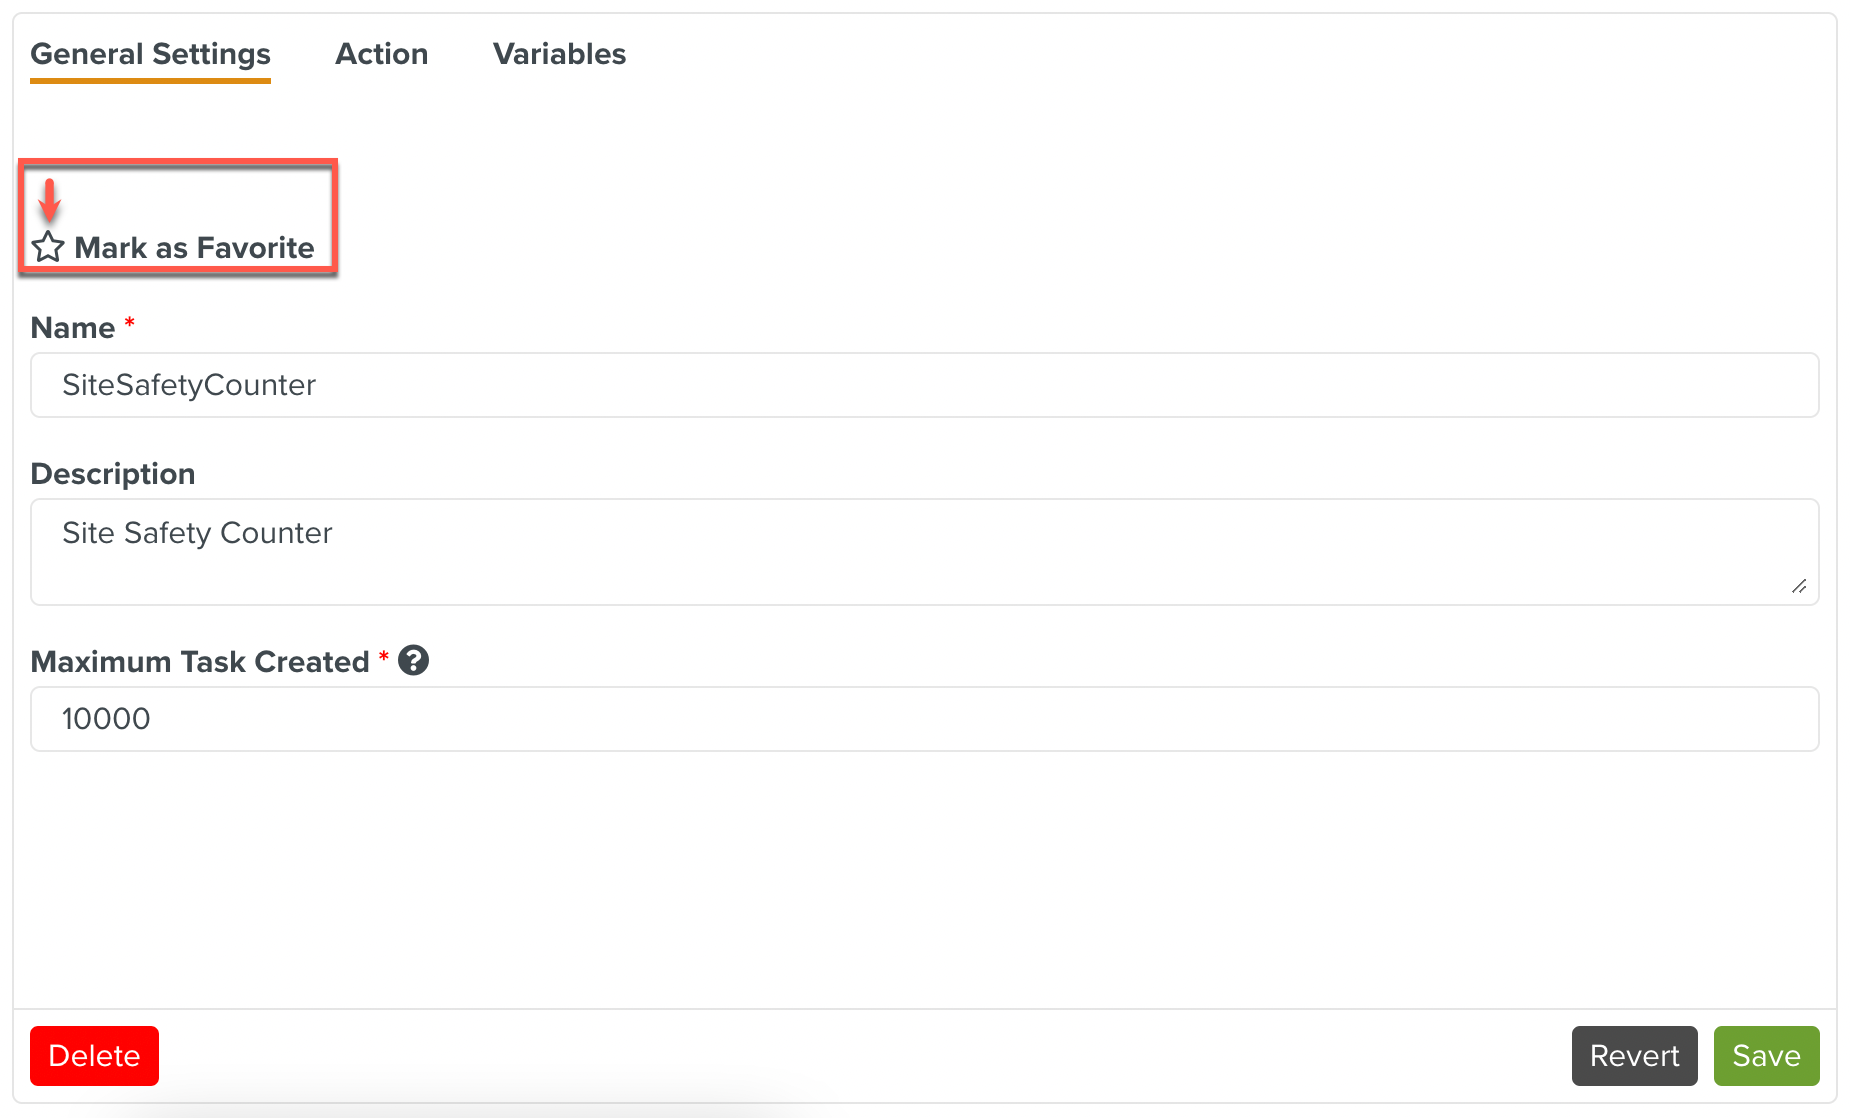
Task: Open the Maximum Task Created help icon
Action: tap(413, 661)
